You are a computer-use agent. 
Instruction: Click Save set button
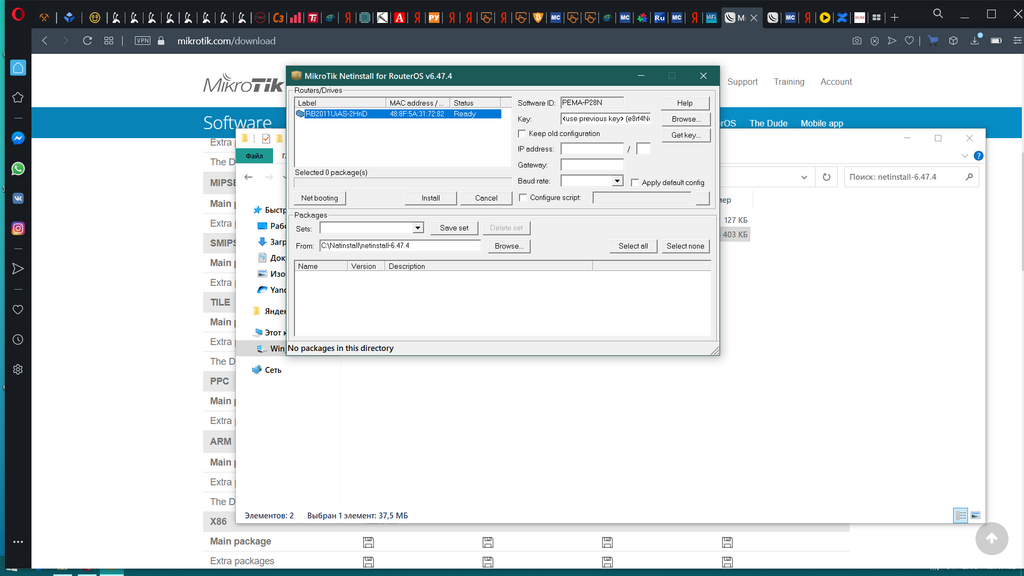(454, 228)
